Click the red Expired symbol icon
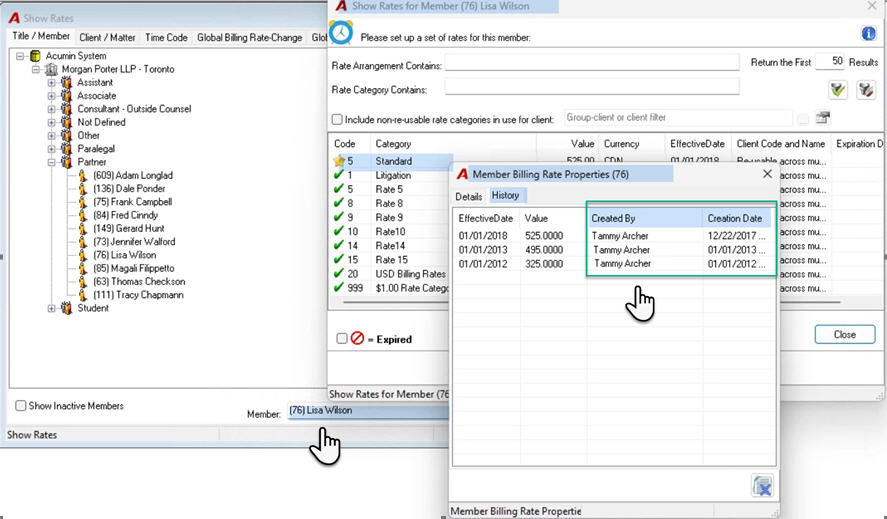Screen dimensions: 887x519 [x=357, y=338]
